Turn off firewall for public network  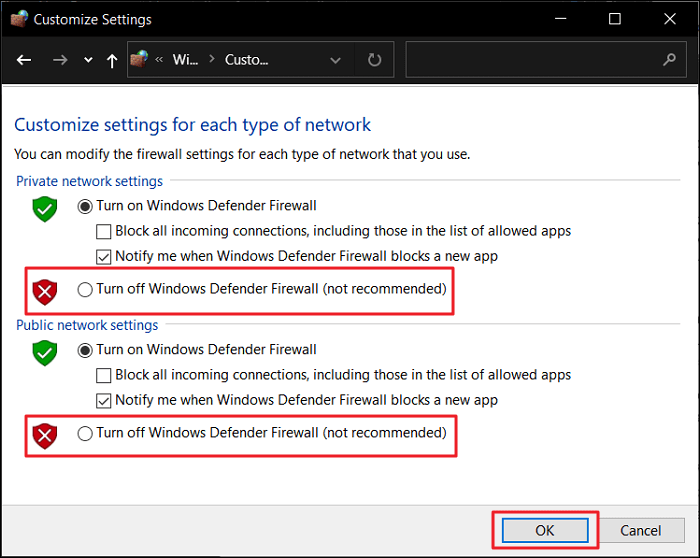85,434
